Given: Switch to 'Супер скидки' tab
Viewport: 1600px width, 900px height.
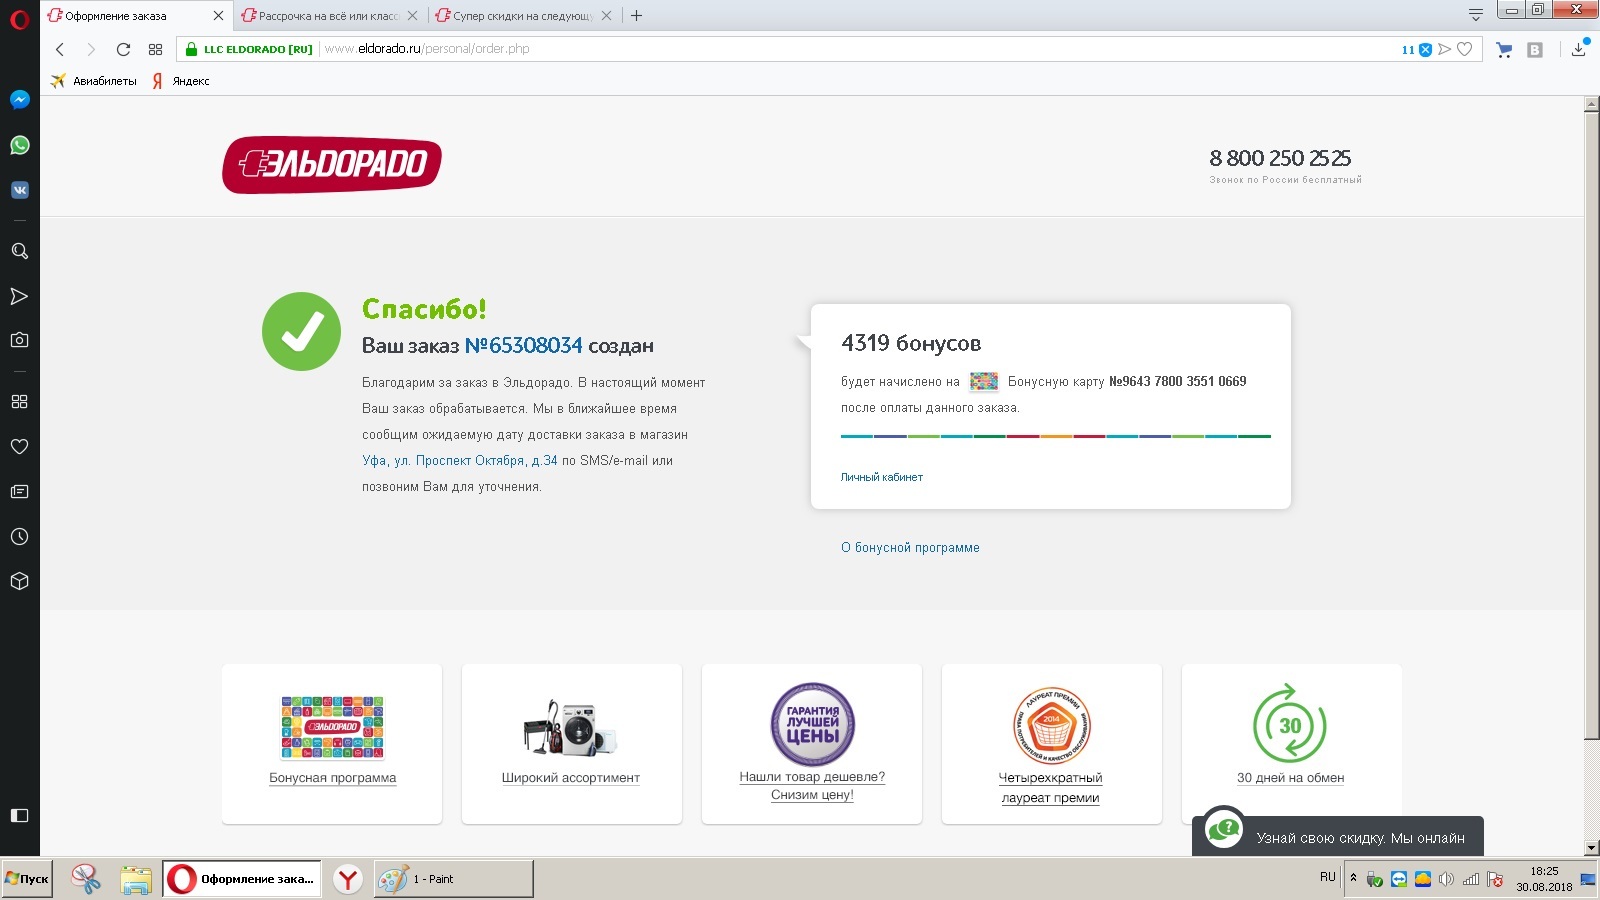Looking at the screenshot, I should click(523, 16).
